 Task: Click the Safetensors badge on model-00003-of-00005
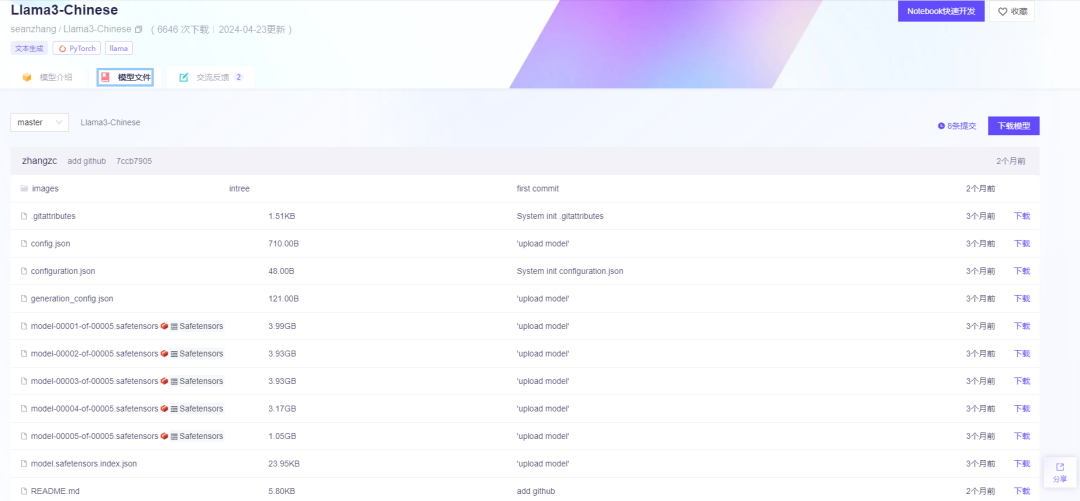197,381
